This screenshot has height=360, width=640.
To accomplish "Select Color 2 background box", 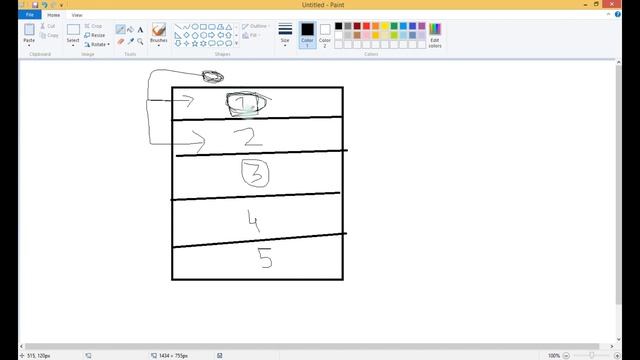I will click(x=325, y=35).
